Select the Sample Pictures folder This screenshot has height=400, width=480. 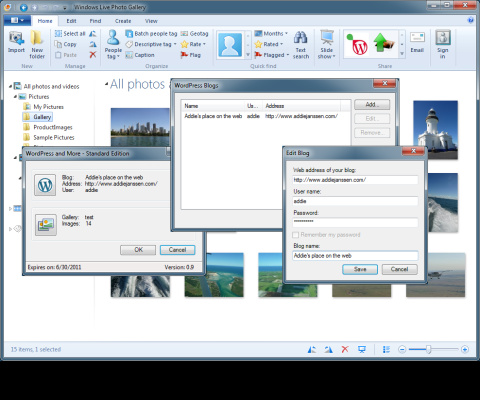(x=54, y=138)
